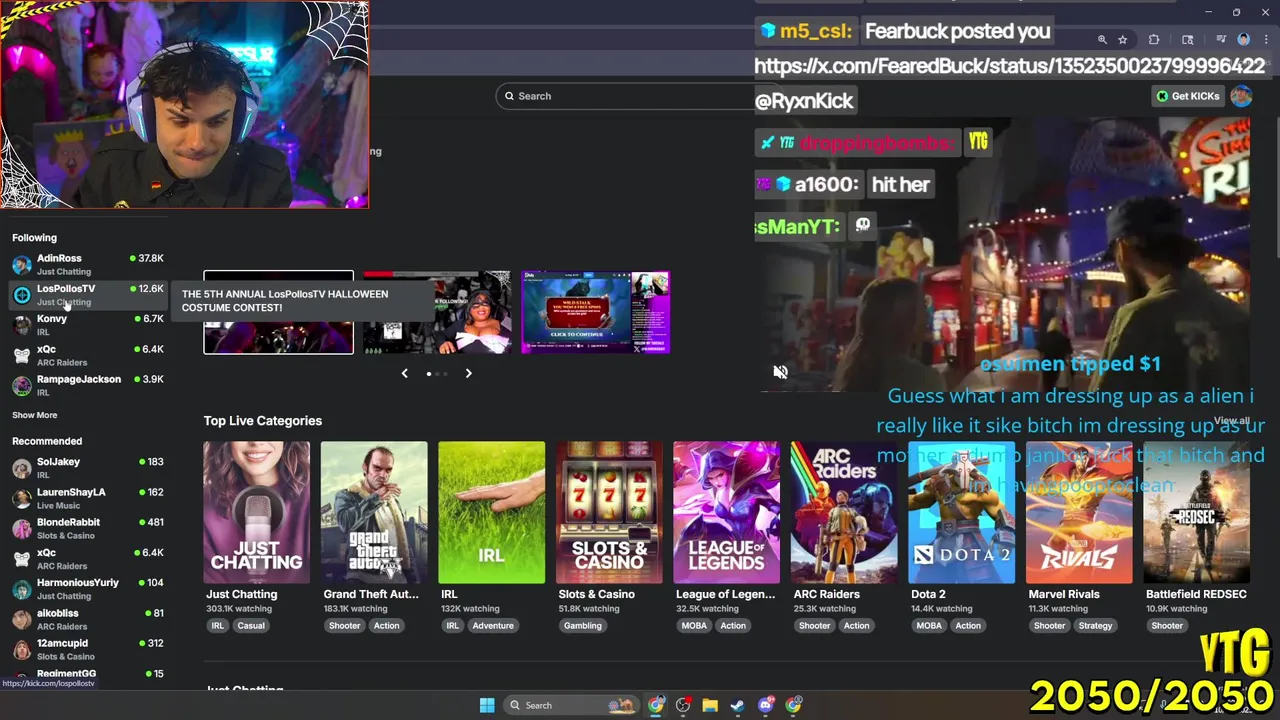
Task: Open the ARC Raiders category card
Action: pyautogui.click(x=844, y=512)
